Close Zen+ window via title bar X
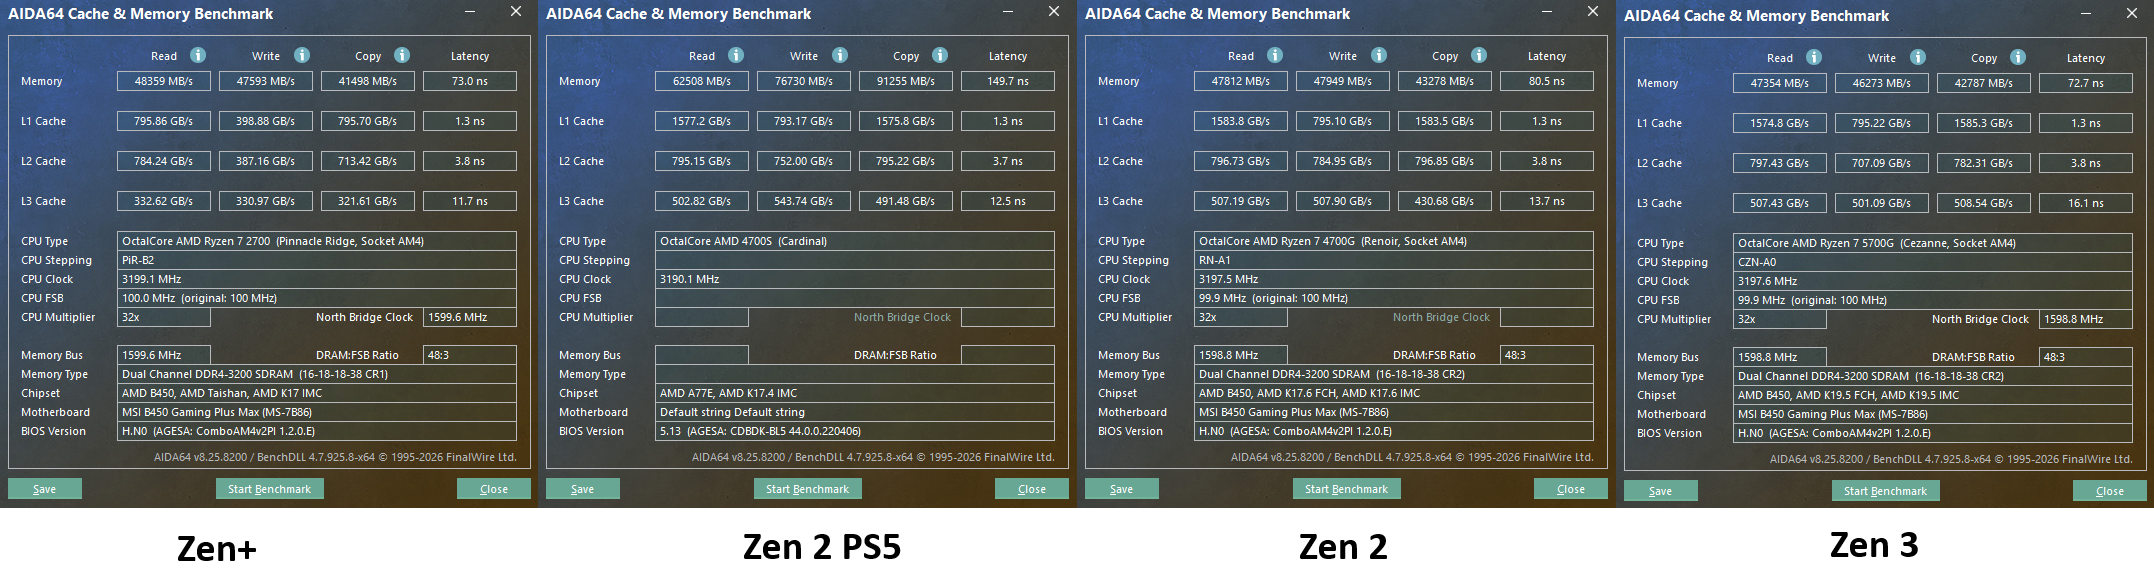The image size is (2154, 581). pos(516,12)
